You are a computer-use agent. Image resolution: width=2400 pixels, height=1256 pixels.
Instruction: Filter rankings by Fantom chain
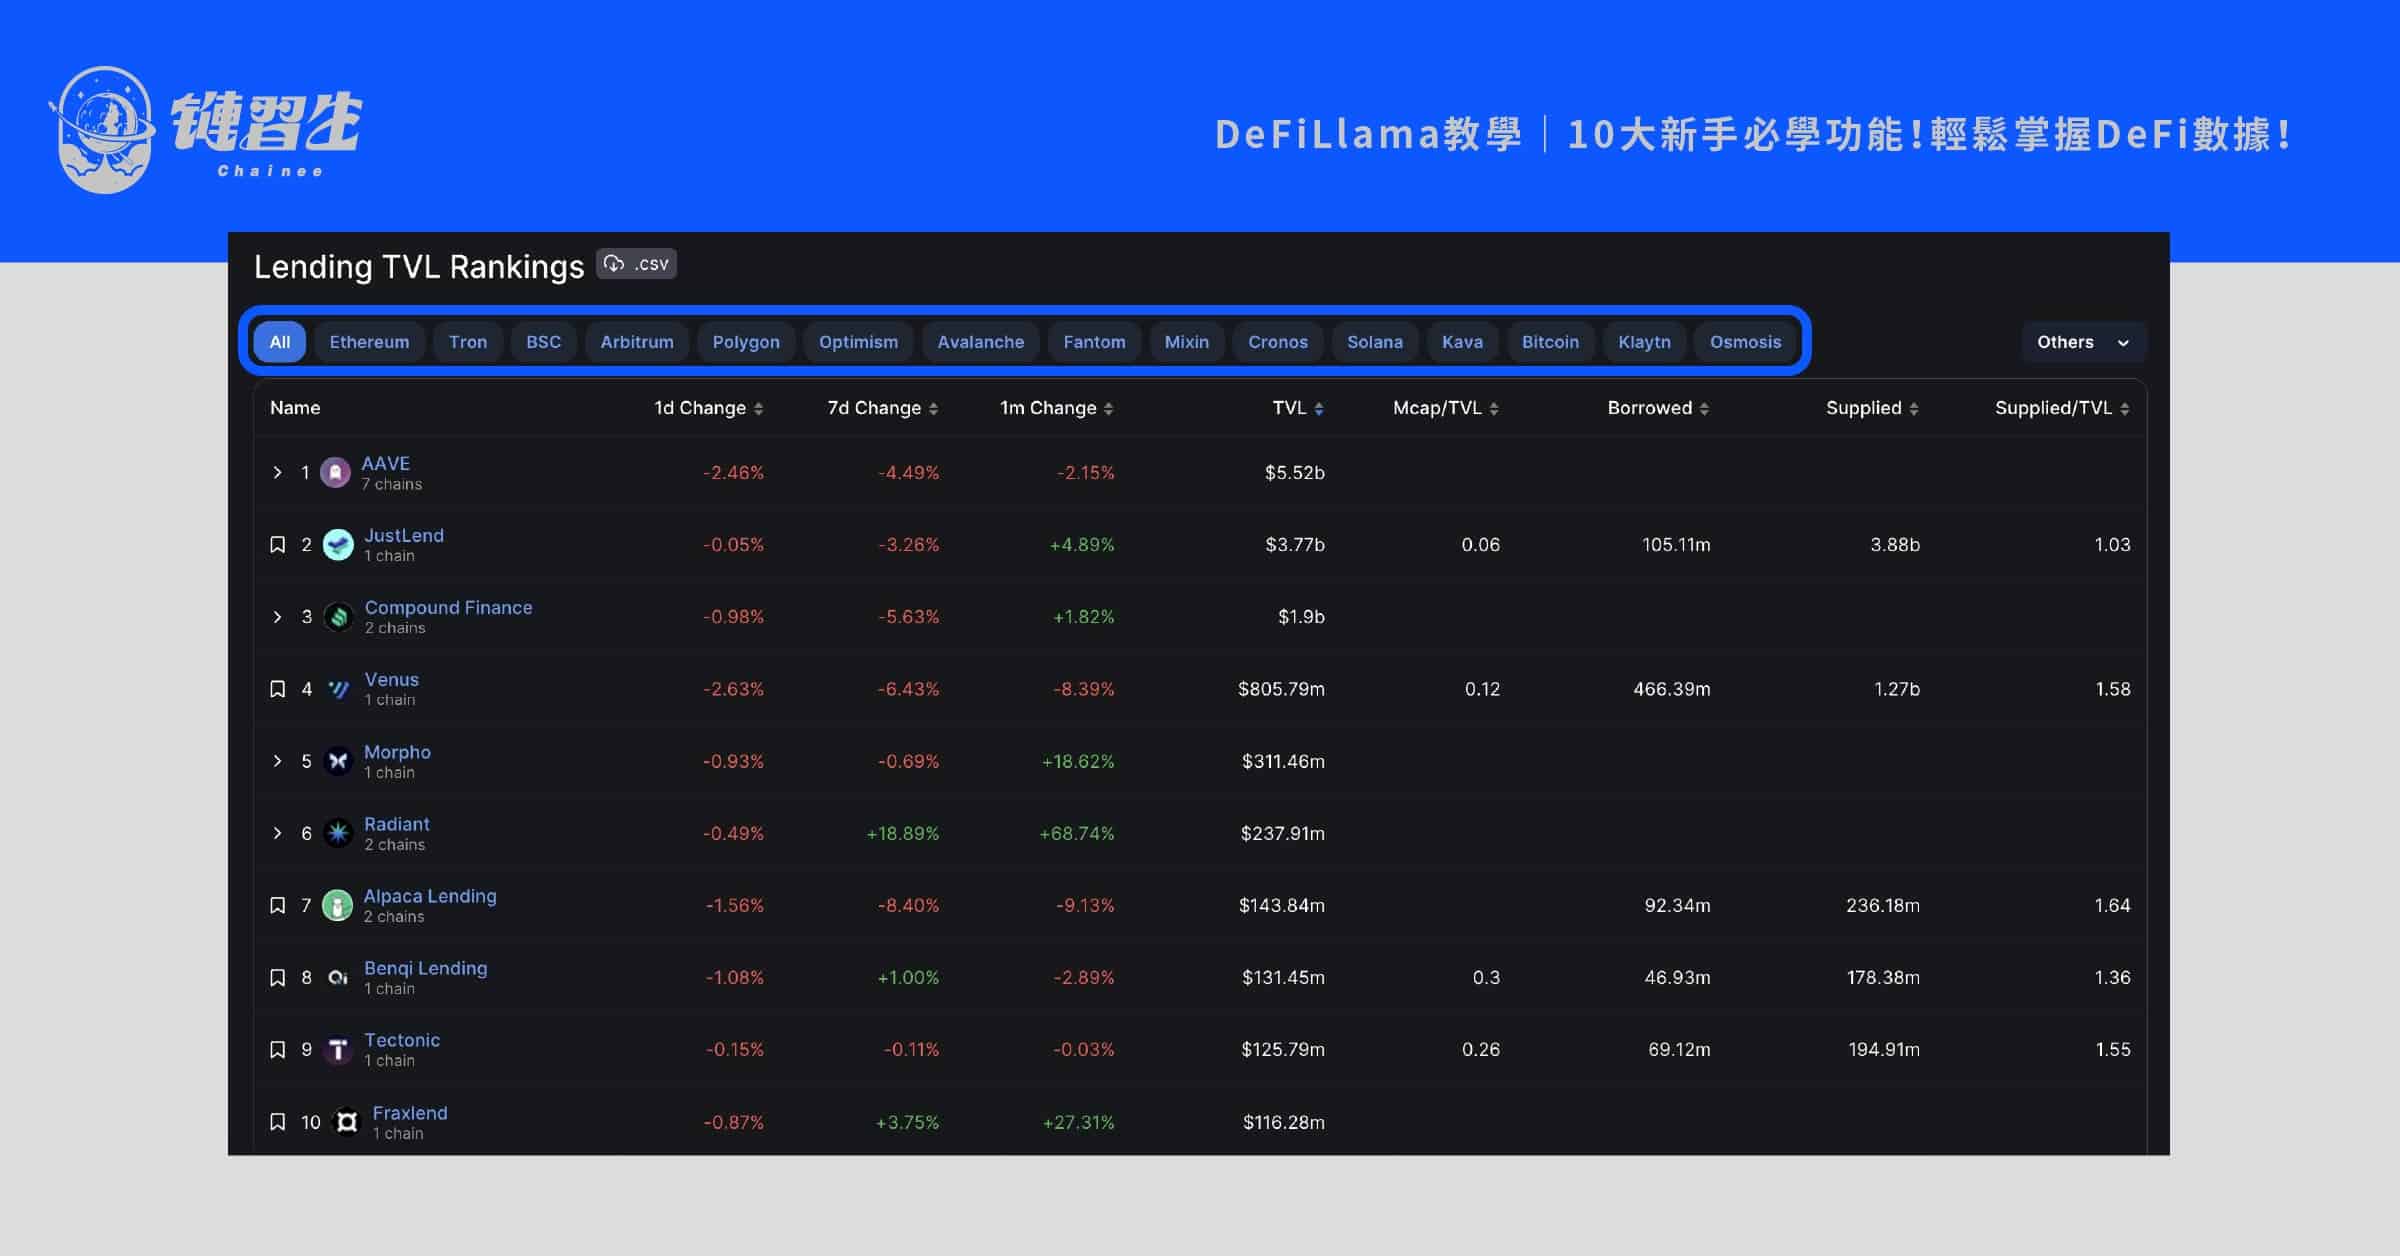1094,342
